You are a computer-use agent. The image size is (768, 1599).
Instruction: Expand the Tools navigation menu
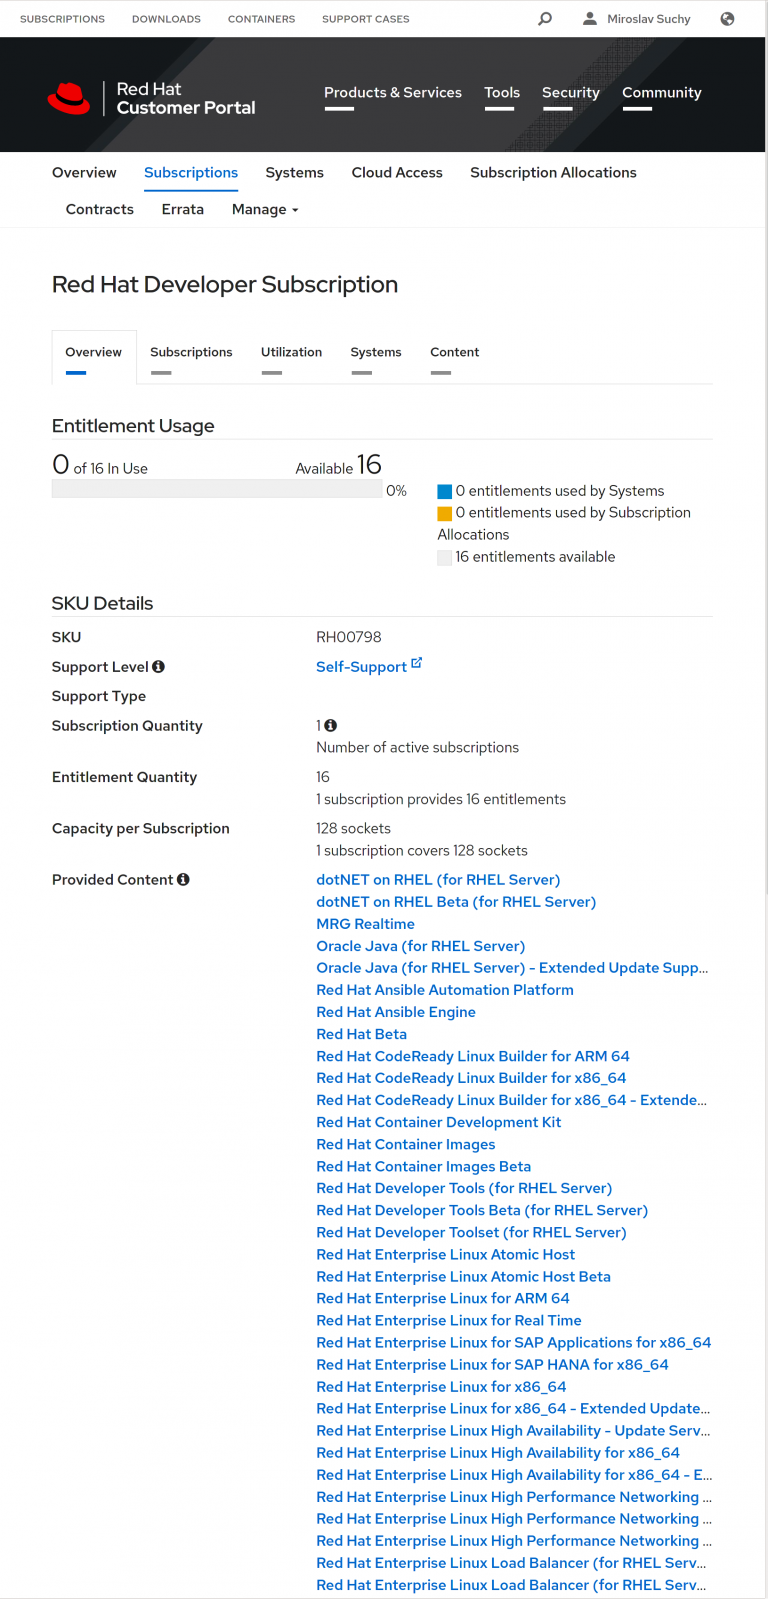[x=502, y=93]
